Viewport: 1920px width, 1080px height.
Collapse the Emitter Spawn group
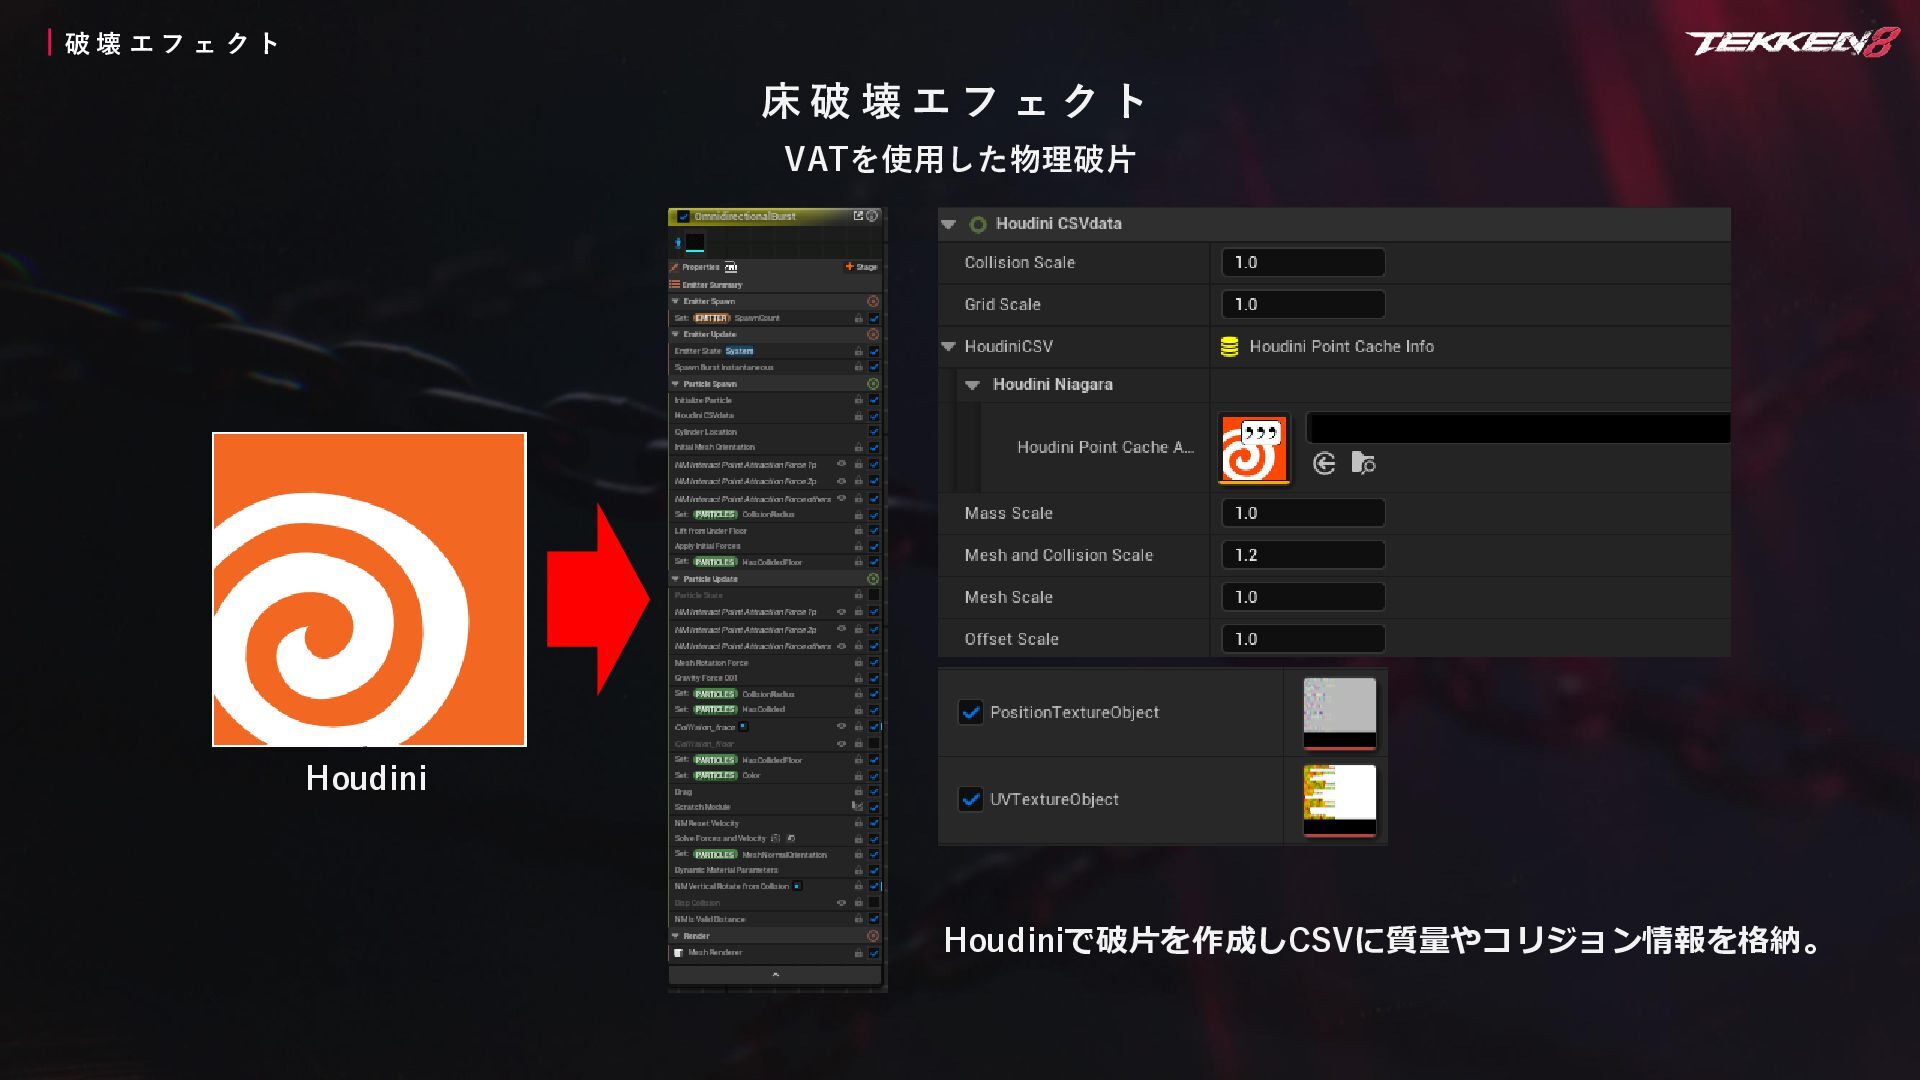pyautogui.click(x=675, y=301)
